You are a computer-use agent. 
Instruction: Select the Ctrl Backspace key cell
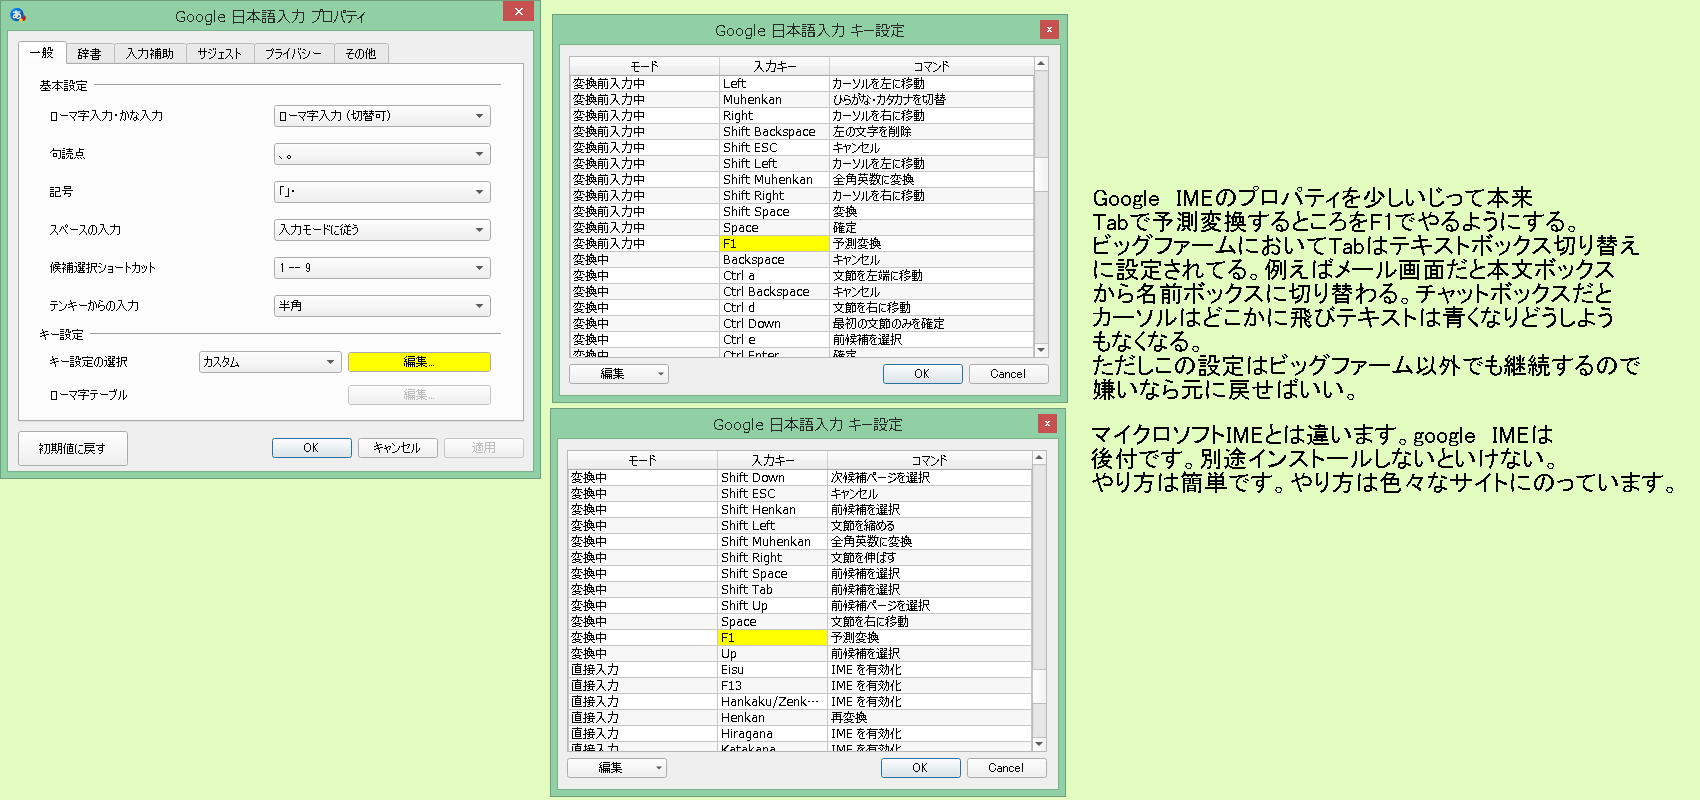[775, 292]
